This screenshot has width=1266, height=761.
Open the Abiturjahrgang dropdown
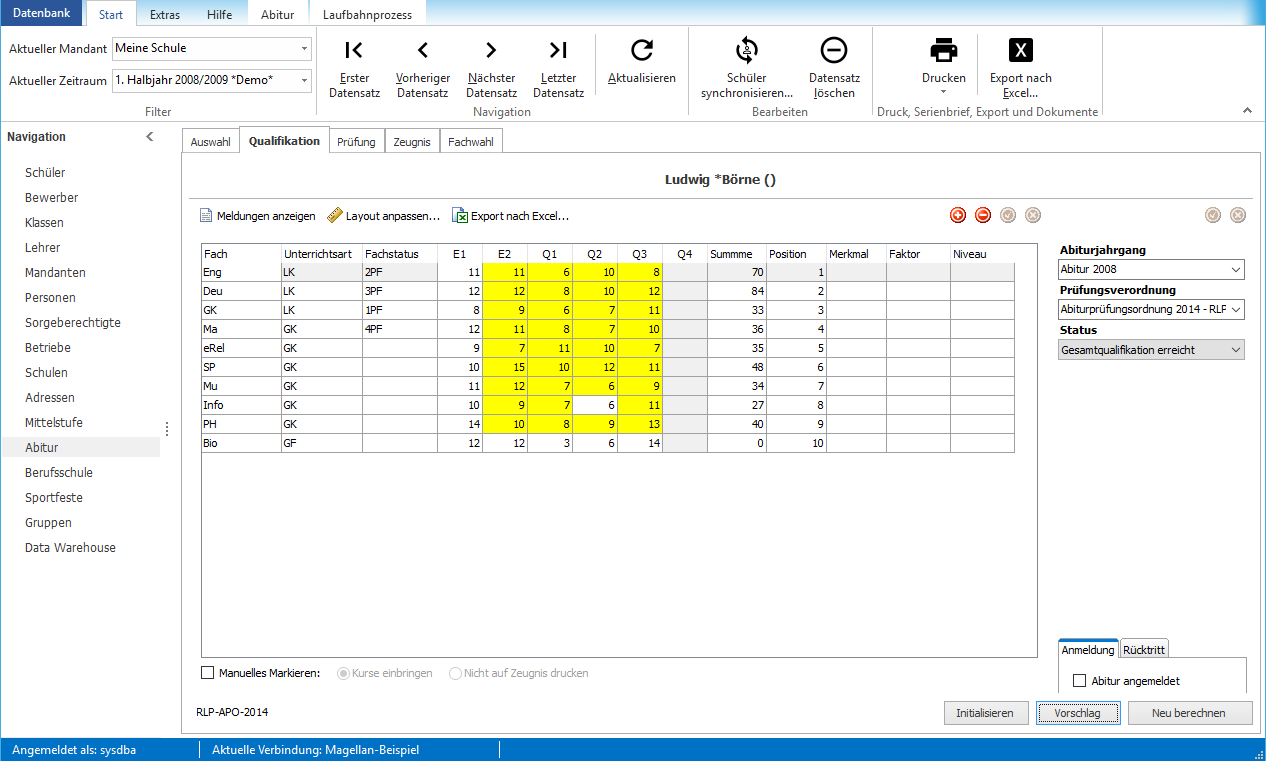click(x=1151, y=269)
